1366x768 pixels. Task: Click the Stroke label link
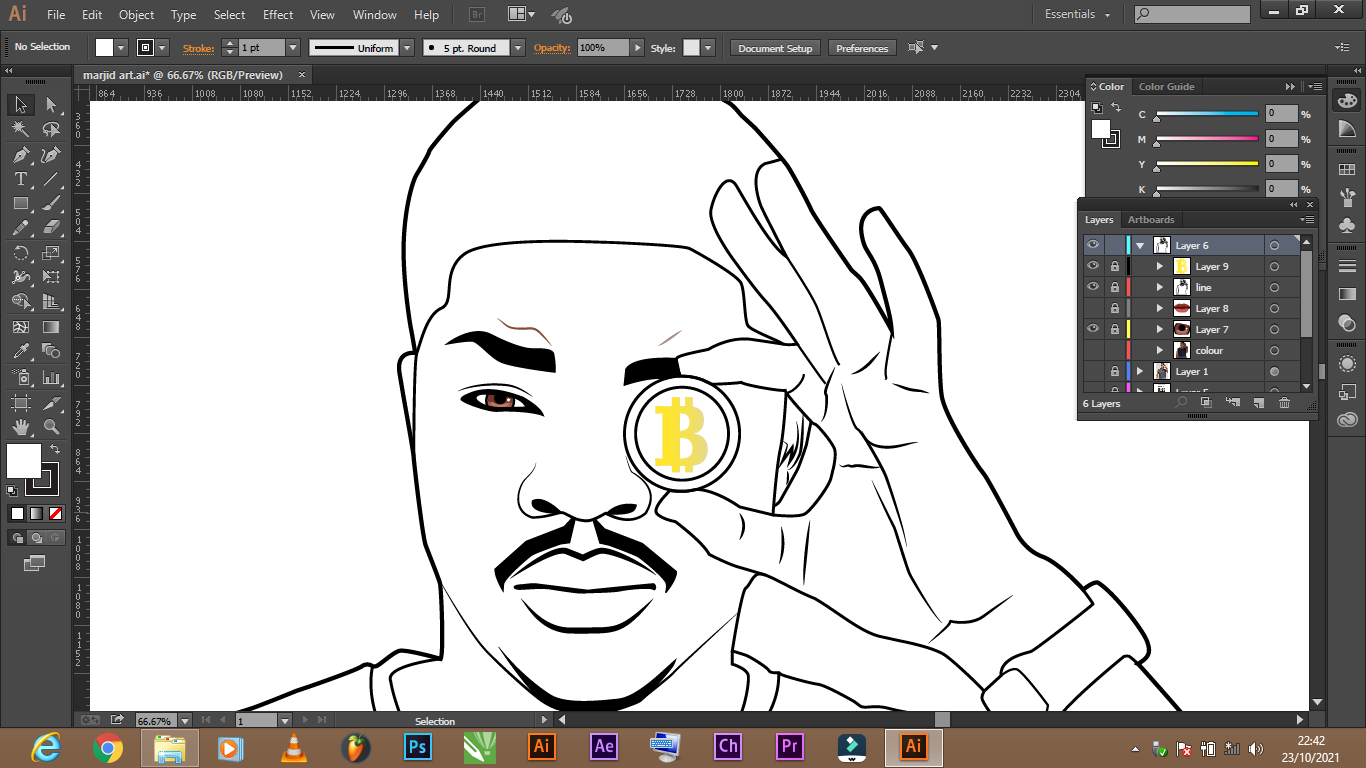tap(197, 48)
